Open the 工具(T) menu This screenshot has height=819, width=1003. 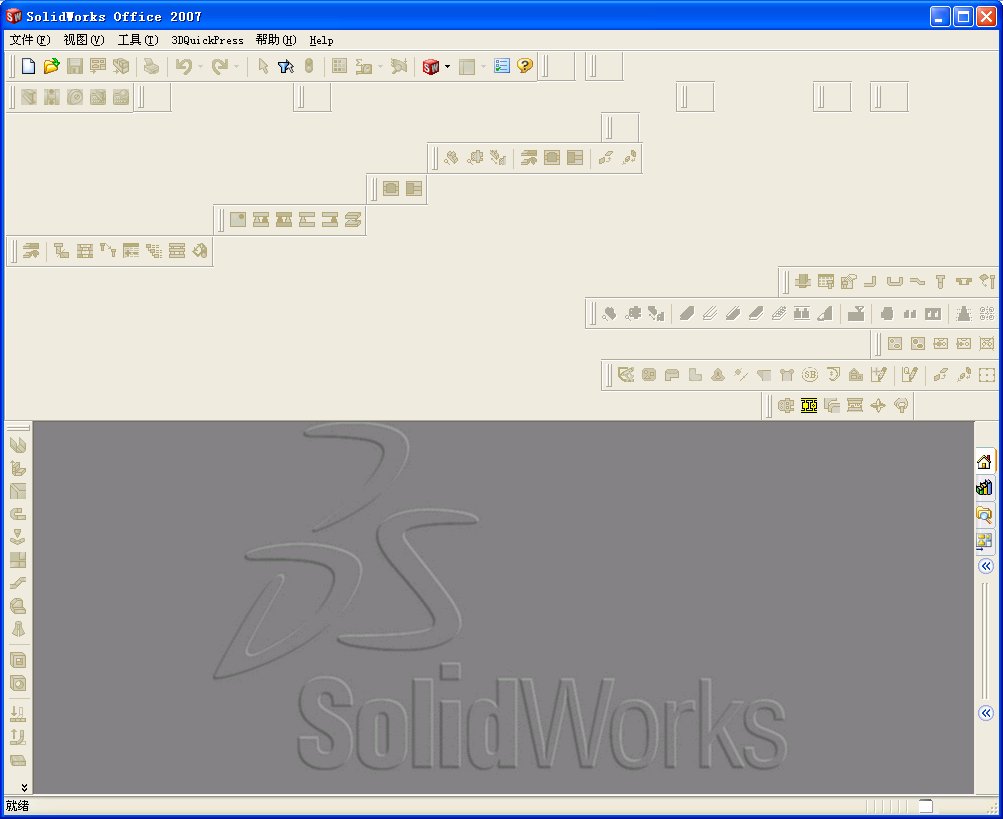[138, 40]
